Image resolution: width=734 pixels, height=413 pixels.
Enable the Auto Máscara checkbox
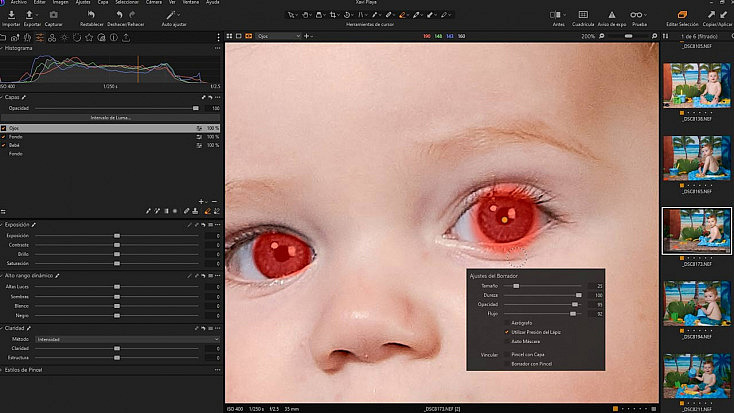[x=506, y=341]
